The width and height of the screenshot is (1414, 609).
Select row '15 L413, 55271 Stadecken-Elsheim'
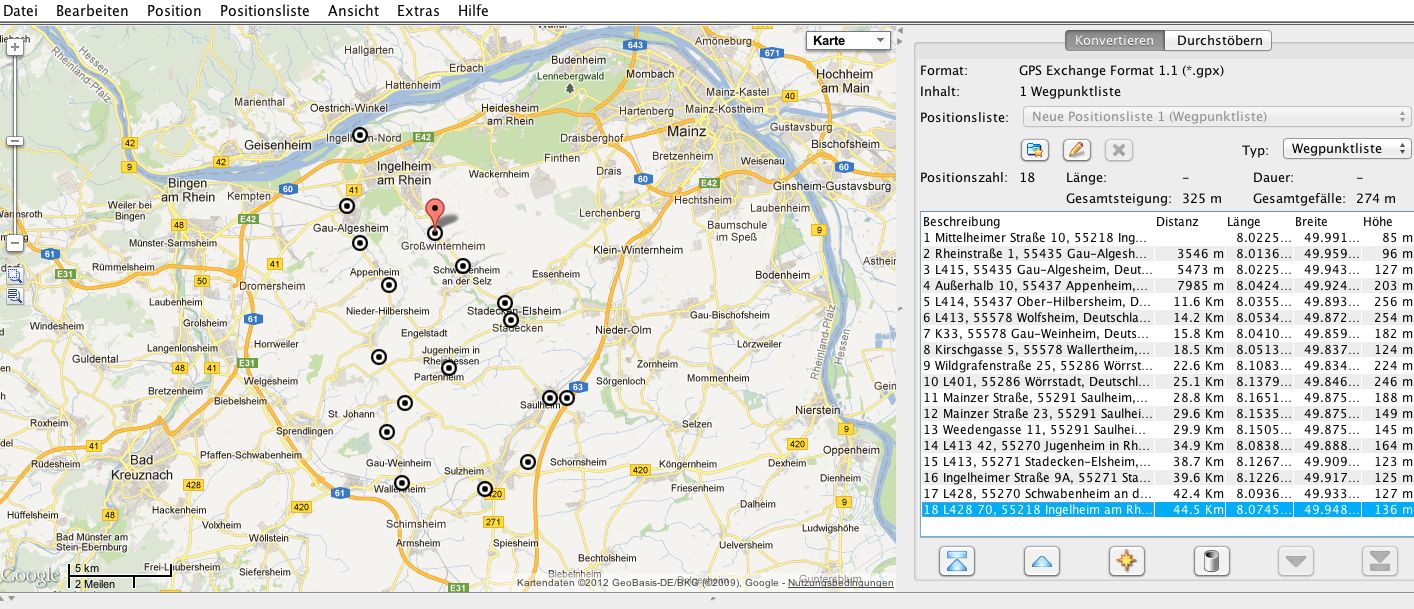1167,462
